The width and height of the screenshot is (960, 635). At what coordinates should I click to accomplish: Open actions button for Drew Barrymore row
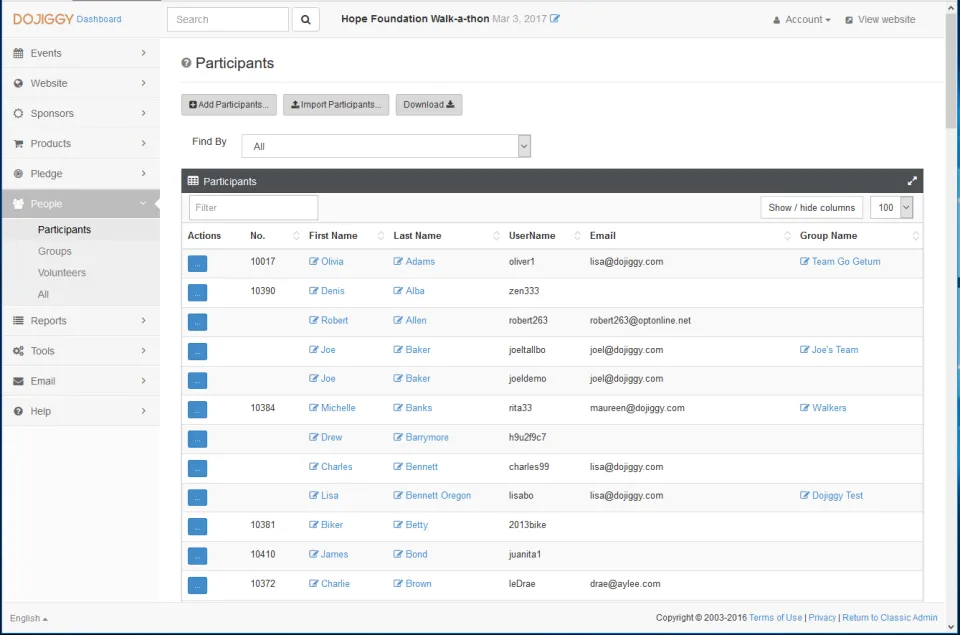197,439
